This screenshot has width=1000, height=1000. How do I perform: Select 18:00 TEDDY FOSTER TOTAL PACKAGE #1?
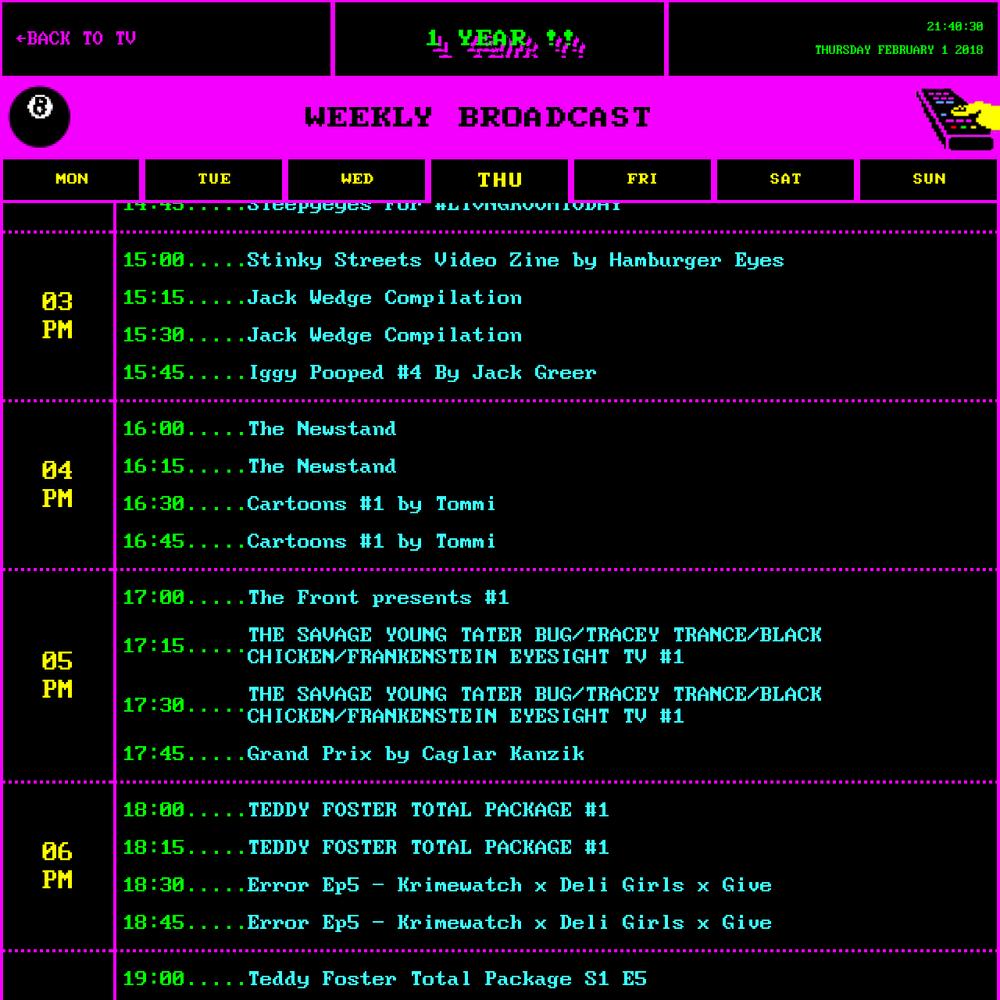[365, 810]
